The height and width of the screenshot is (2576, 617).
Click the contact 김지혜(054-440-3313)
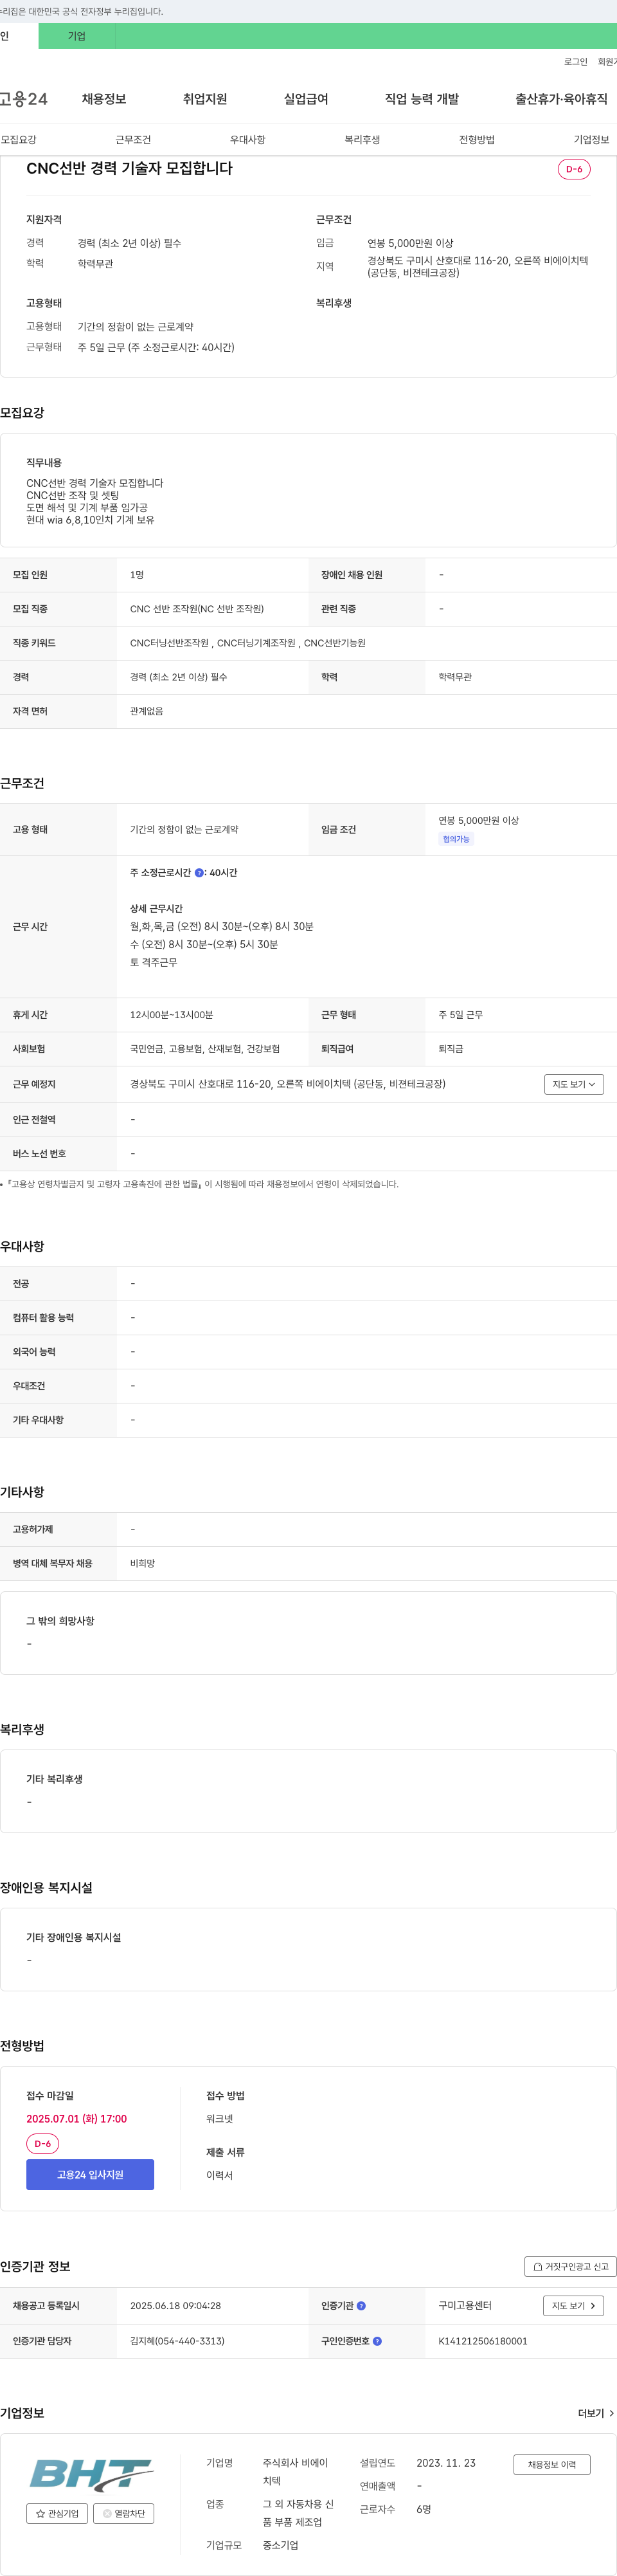point(177,2341)
